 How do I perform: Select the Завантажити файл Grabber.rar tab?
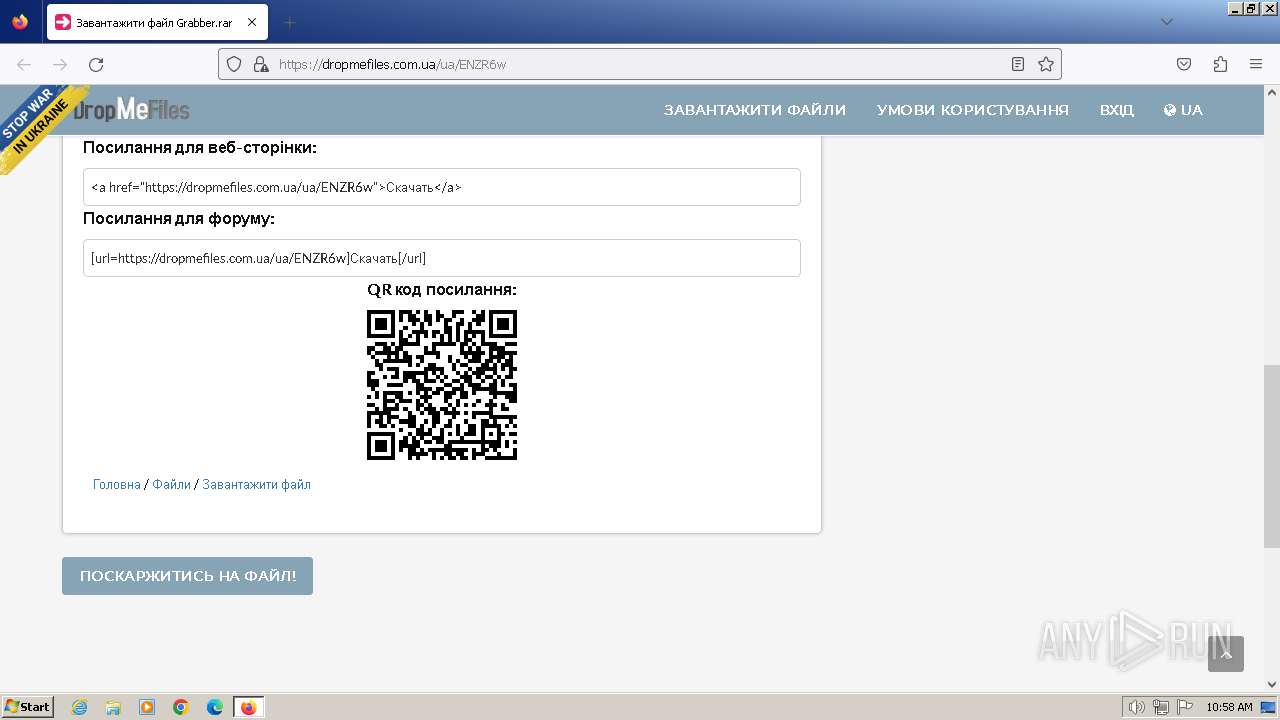click(157, 22)
